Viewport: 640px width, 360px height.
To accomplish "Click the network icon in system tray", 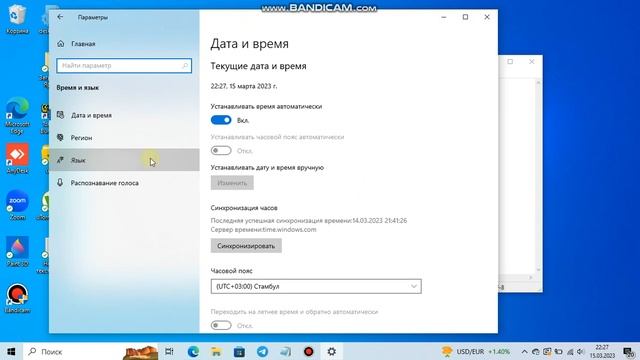I will (x=570, y=351).
